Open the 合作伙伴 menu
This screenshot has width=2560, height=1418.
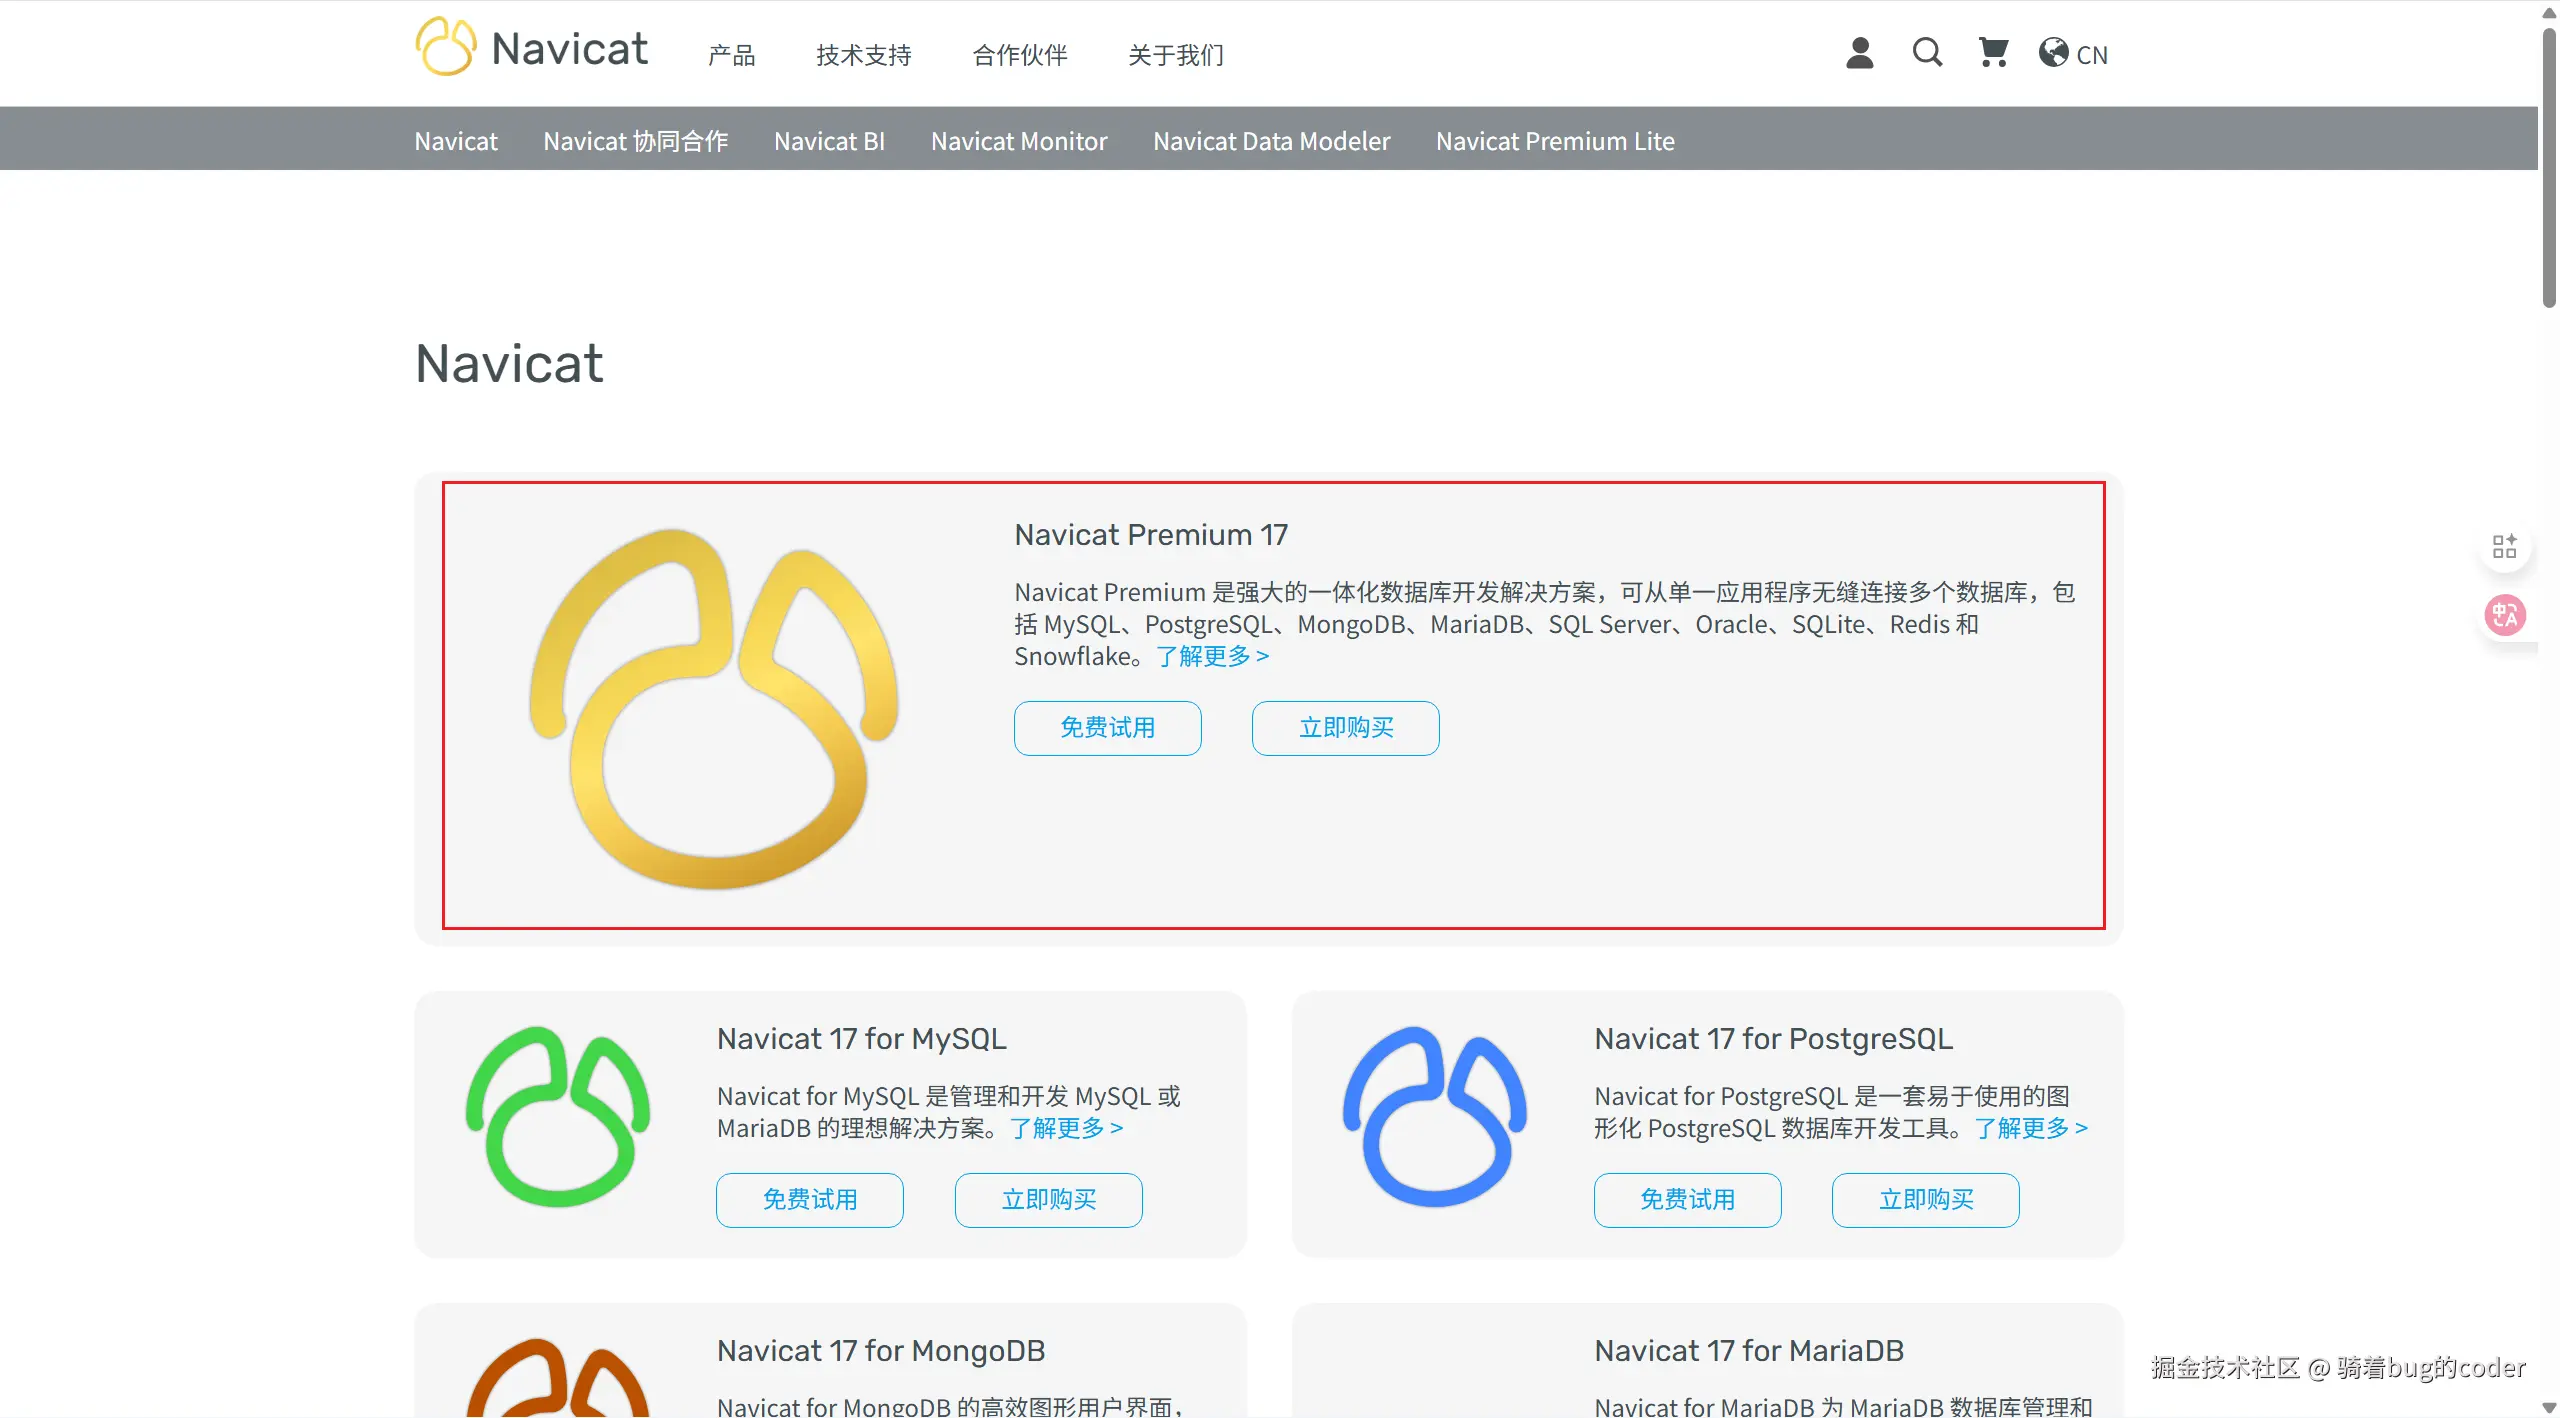pyautogui.click(x=1020, y=55)
